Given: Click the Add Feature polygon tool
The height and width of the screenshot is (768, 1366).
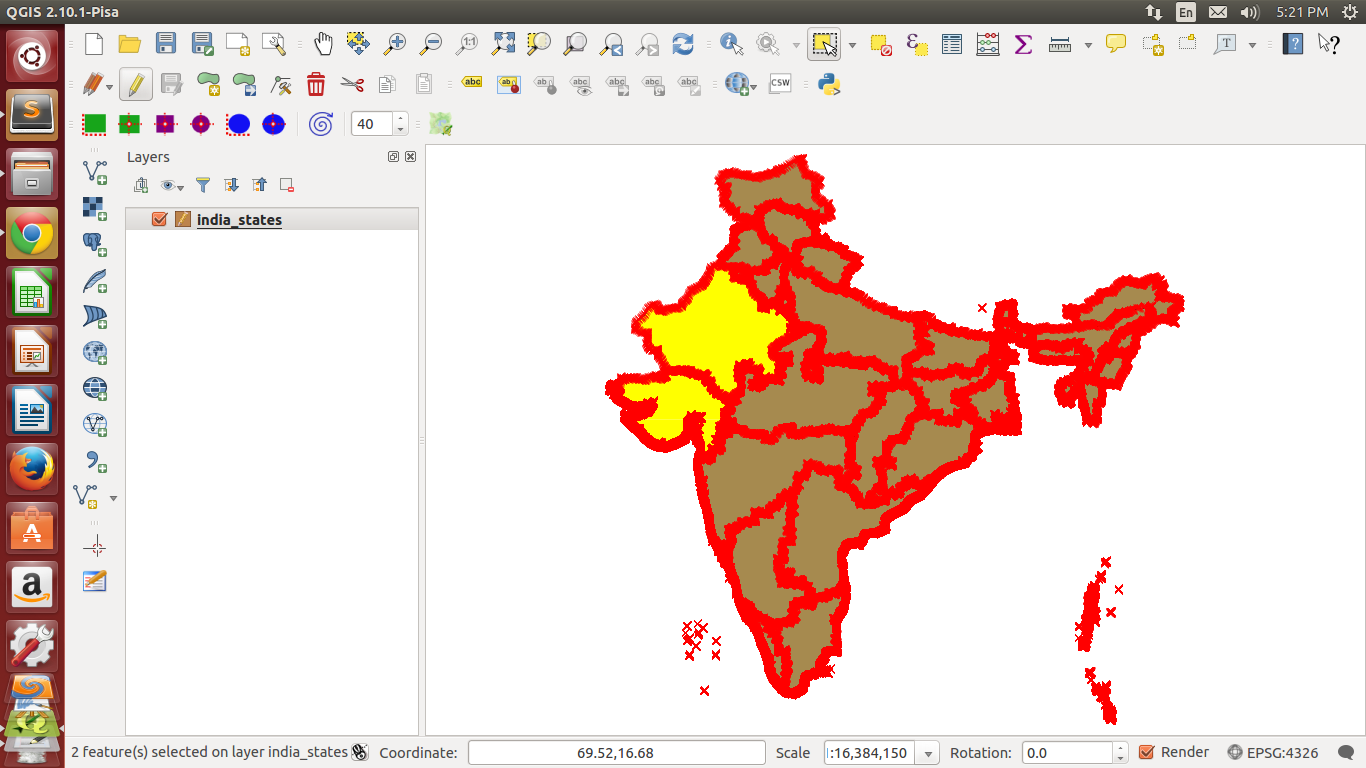Looking at the screenshot, I should click(x=208, y=85).
